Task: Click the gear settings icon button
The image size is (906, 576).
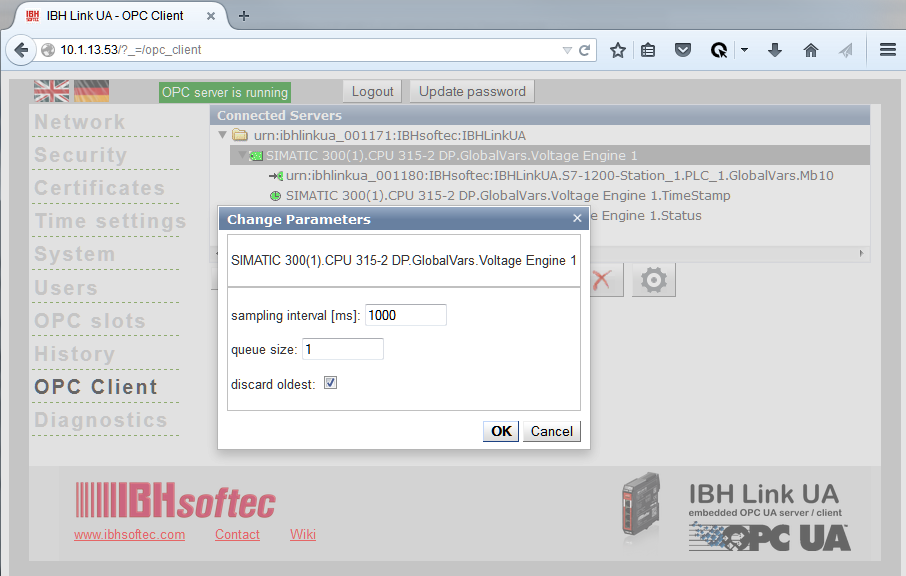Action: point(653,281)
